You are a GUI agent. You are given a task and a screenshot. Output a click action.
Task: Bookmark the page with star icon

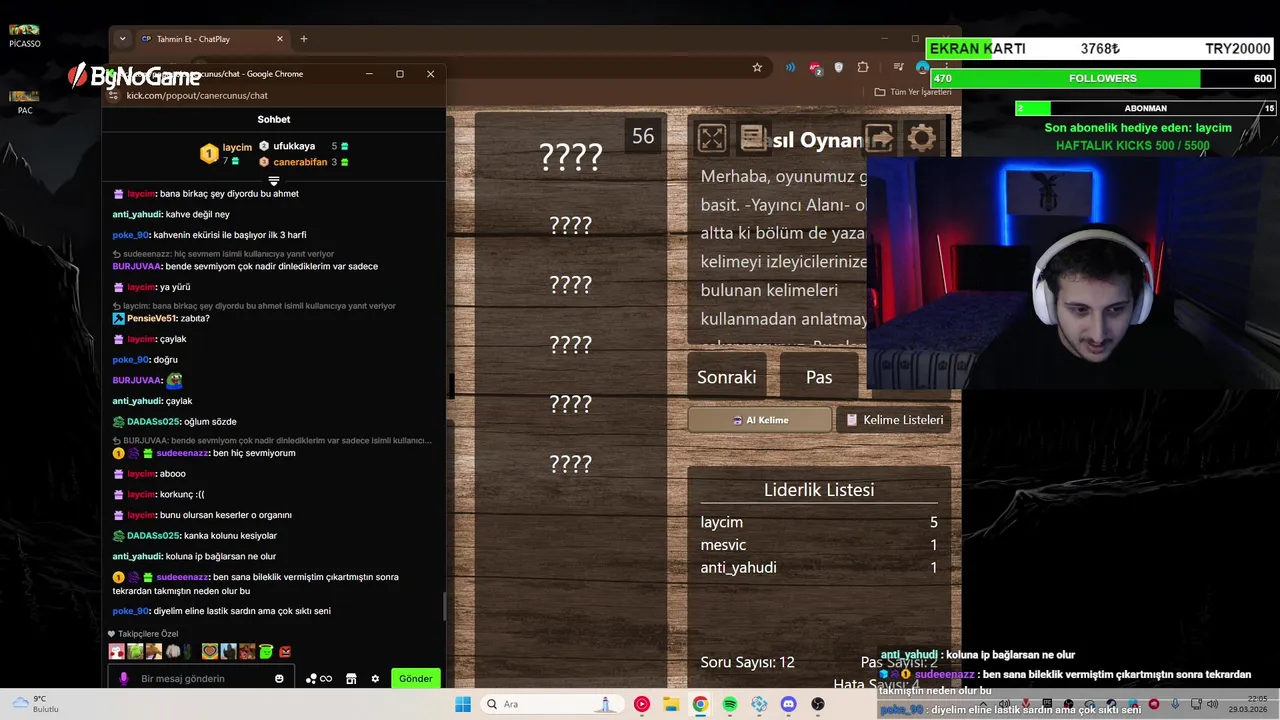coord(757,67)
